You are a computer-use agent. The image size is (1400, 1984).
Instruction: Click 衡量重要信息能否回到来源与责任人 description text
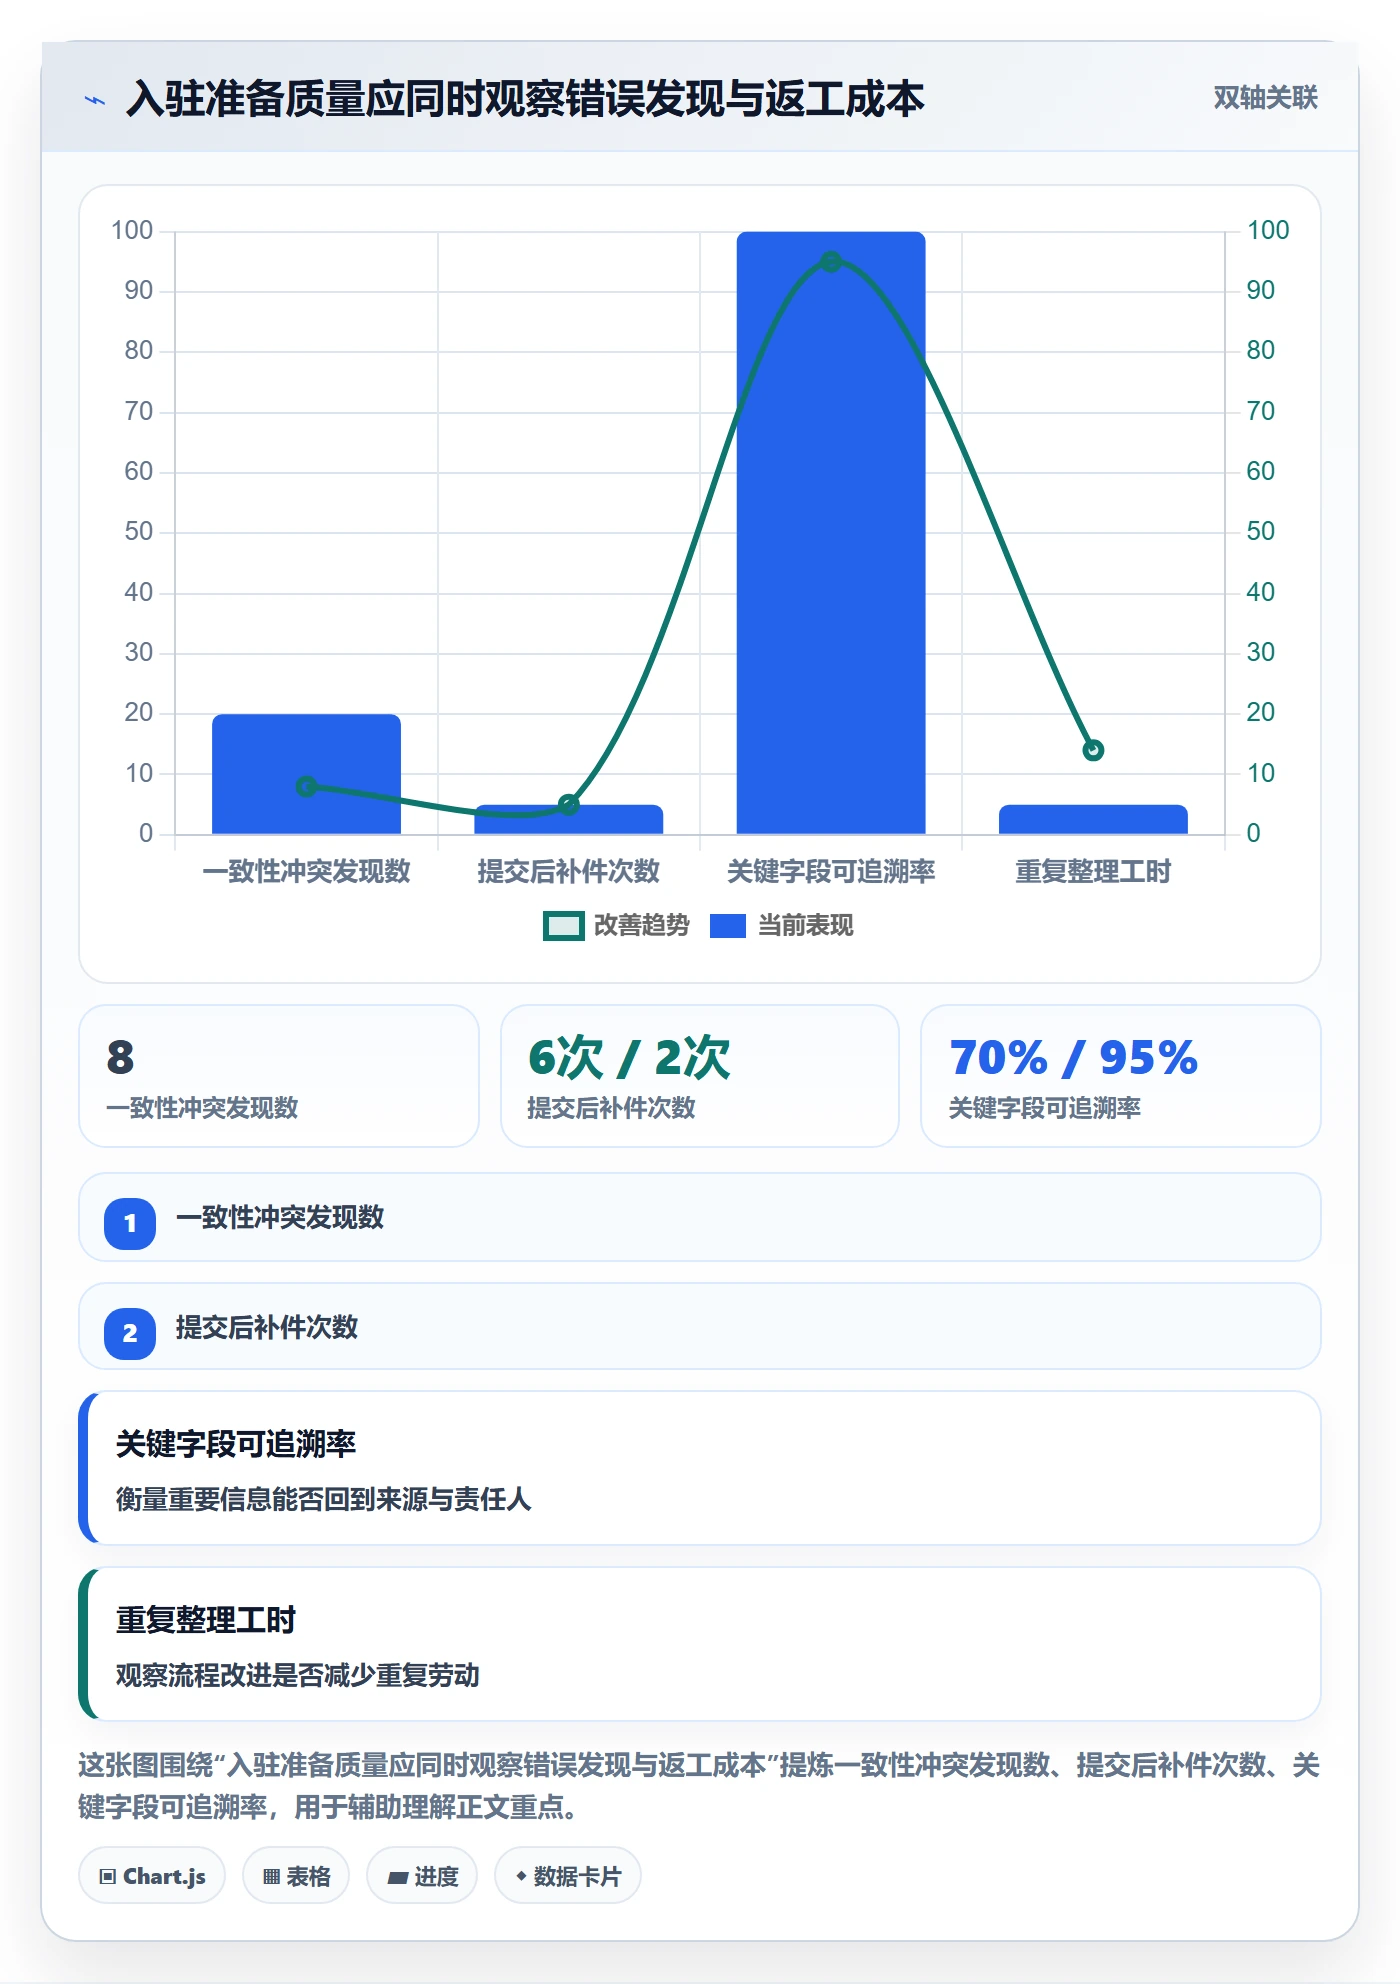click(323, 1499)
